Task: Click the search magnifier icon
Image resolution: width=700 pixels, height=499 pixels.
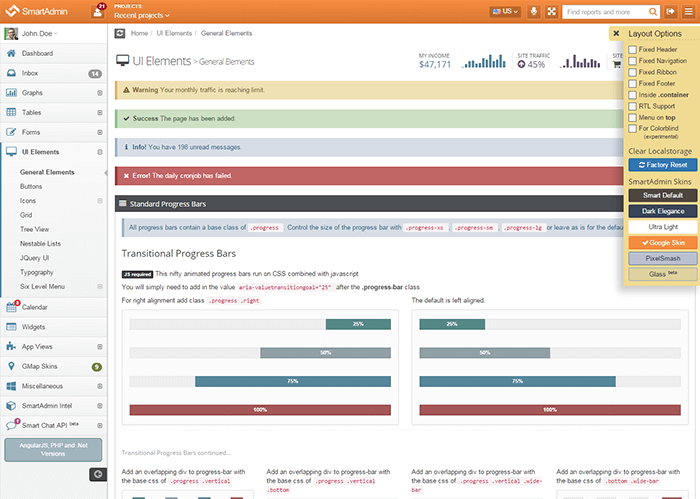Action: (x=652, y=11)
